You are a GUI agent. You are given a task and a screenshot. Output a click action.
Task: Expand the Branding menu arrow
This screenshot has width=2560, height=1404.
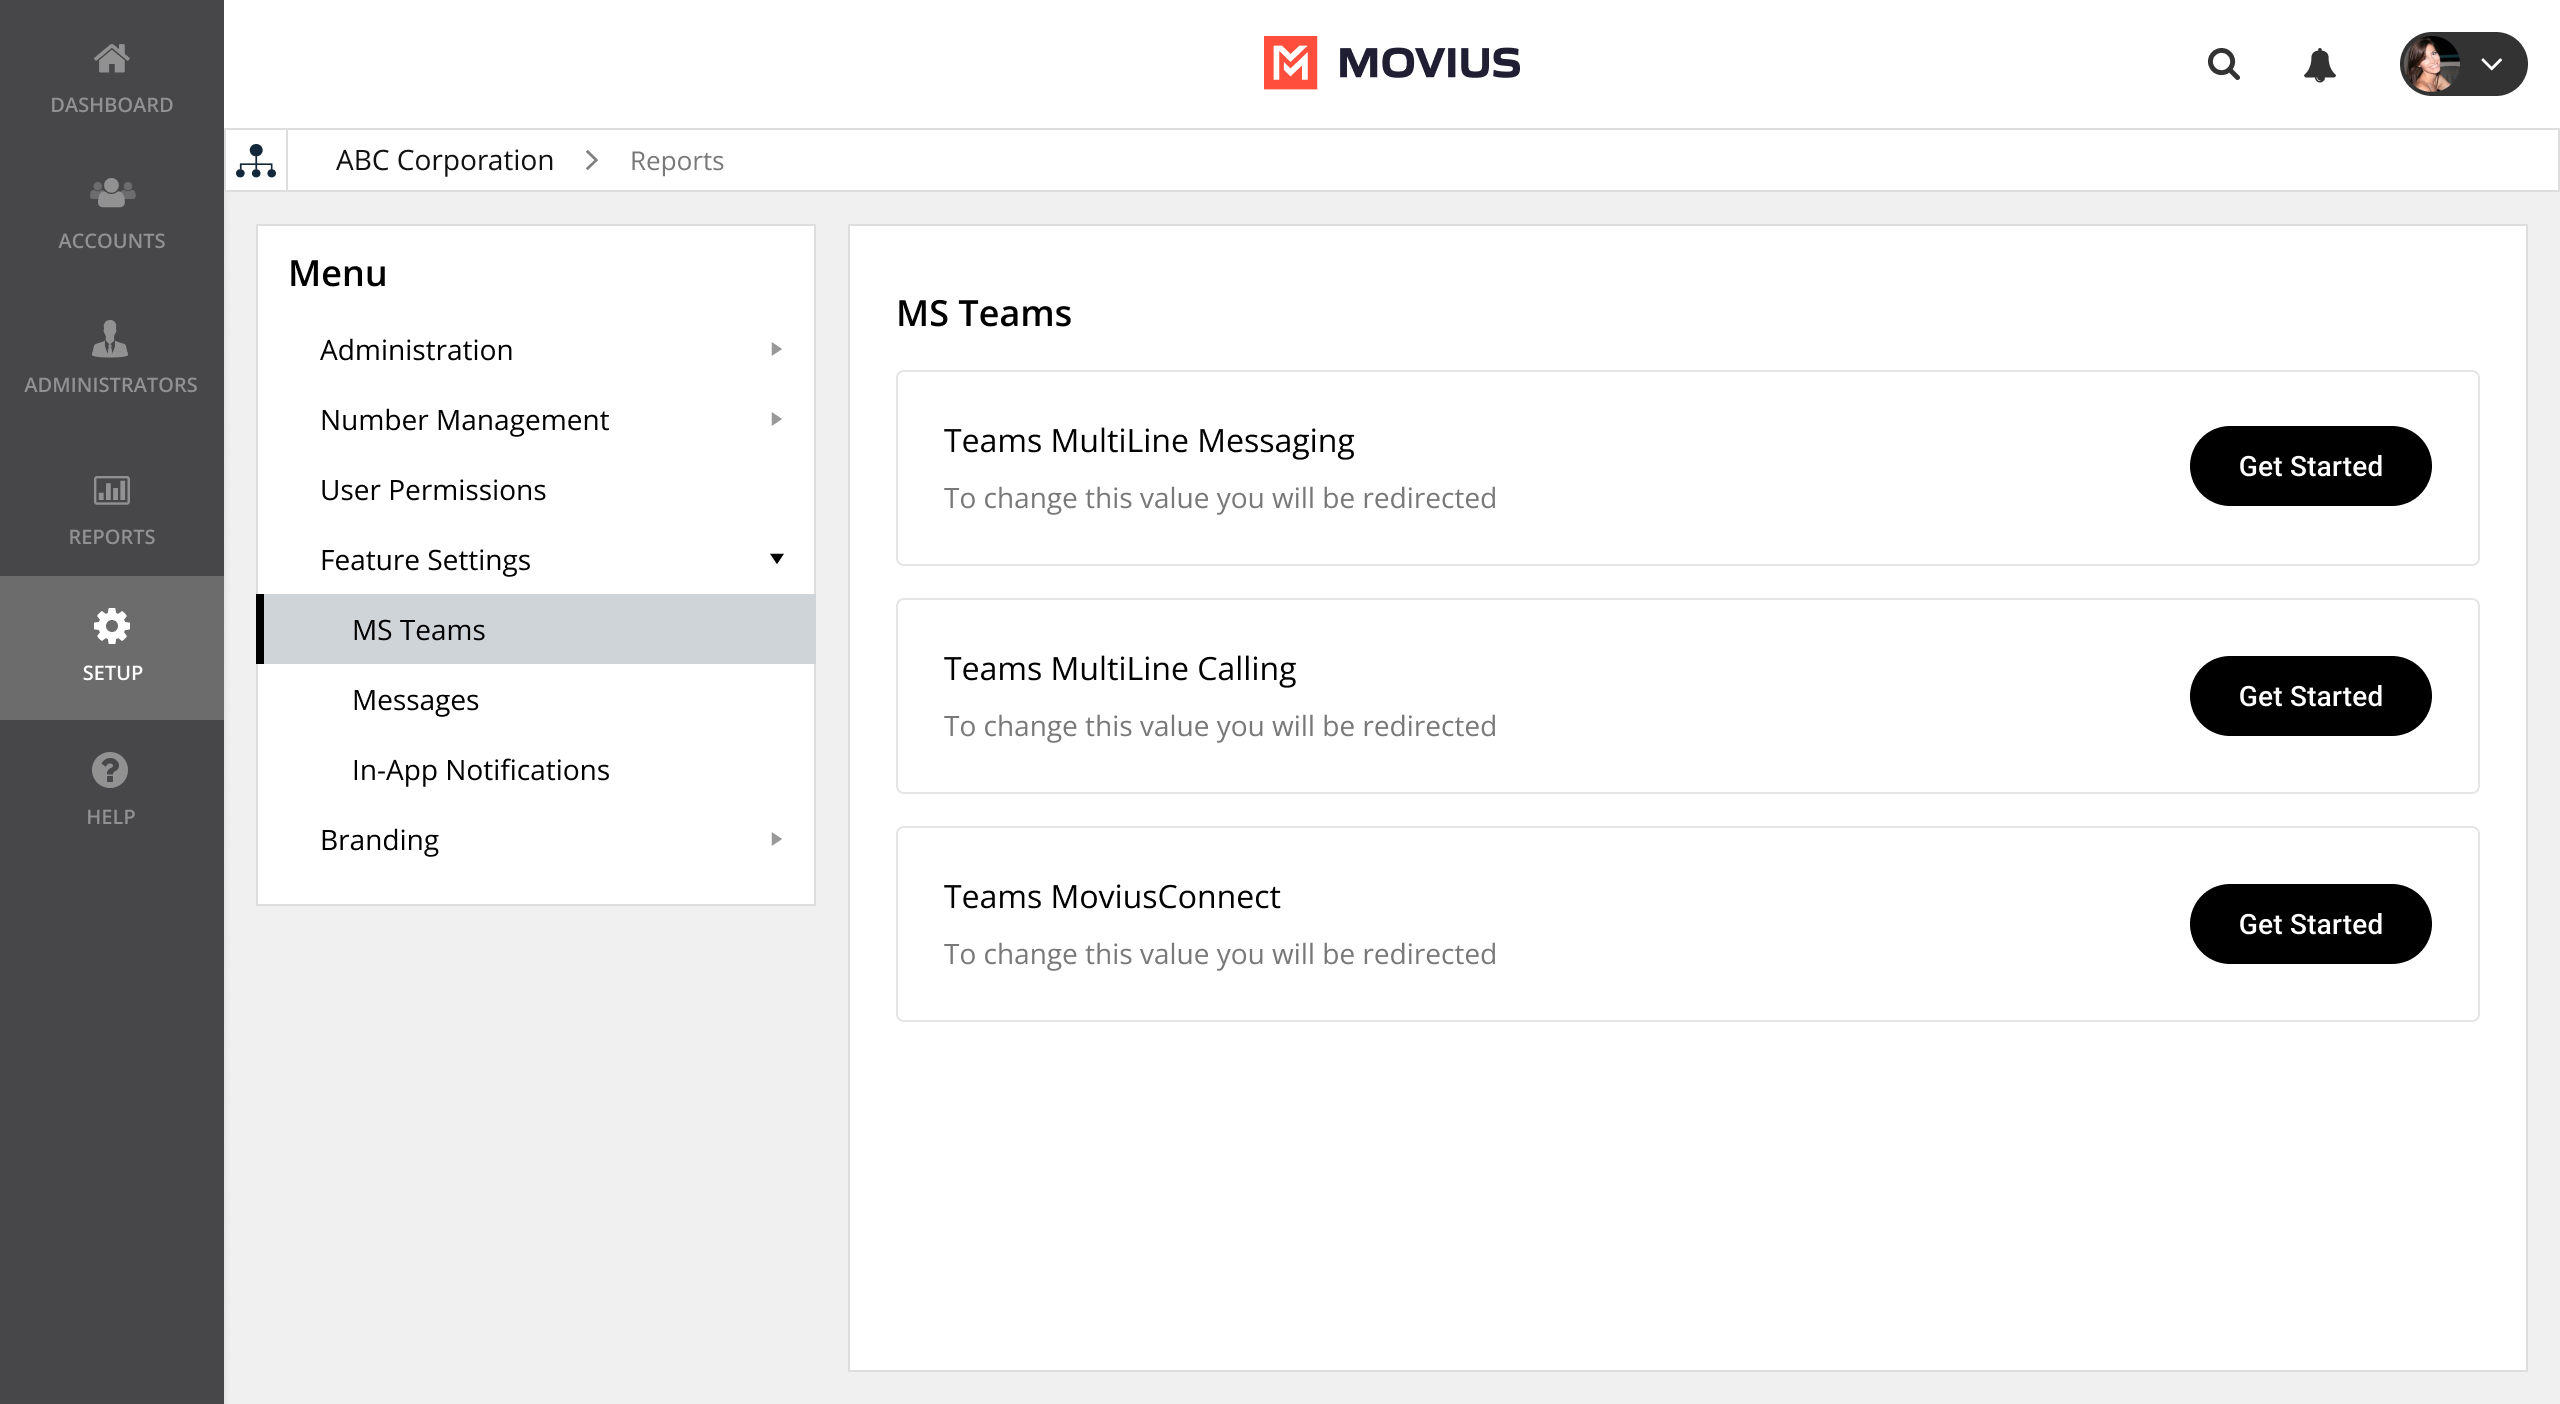click(x=776, y=839)
